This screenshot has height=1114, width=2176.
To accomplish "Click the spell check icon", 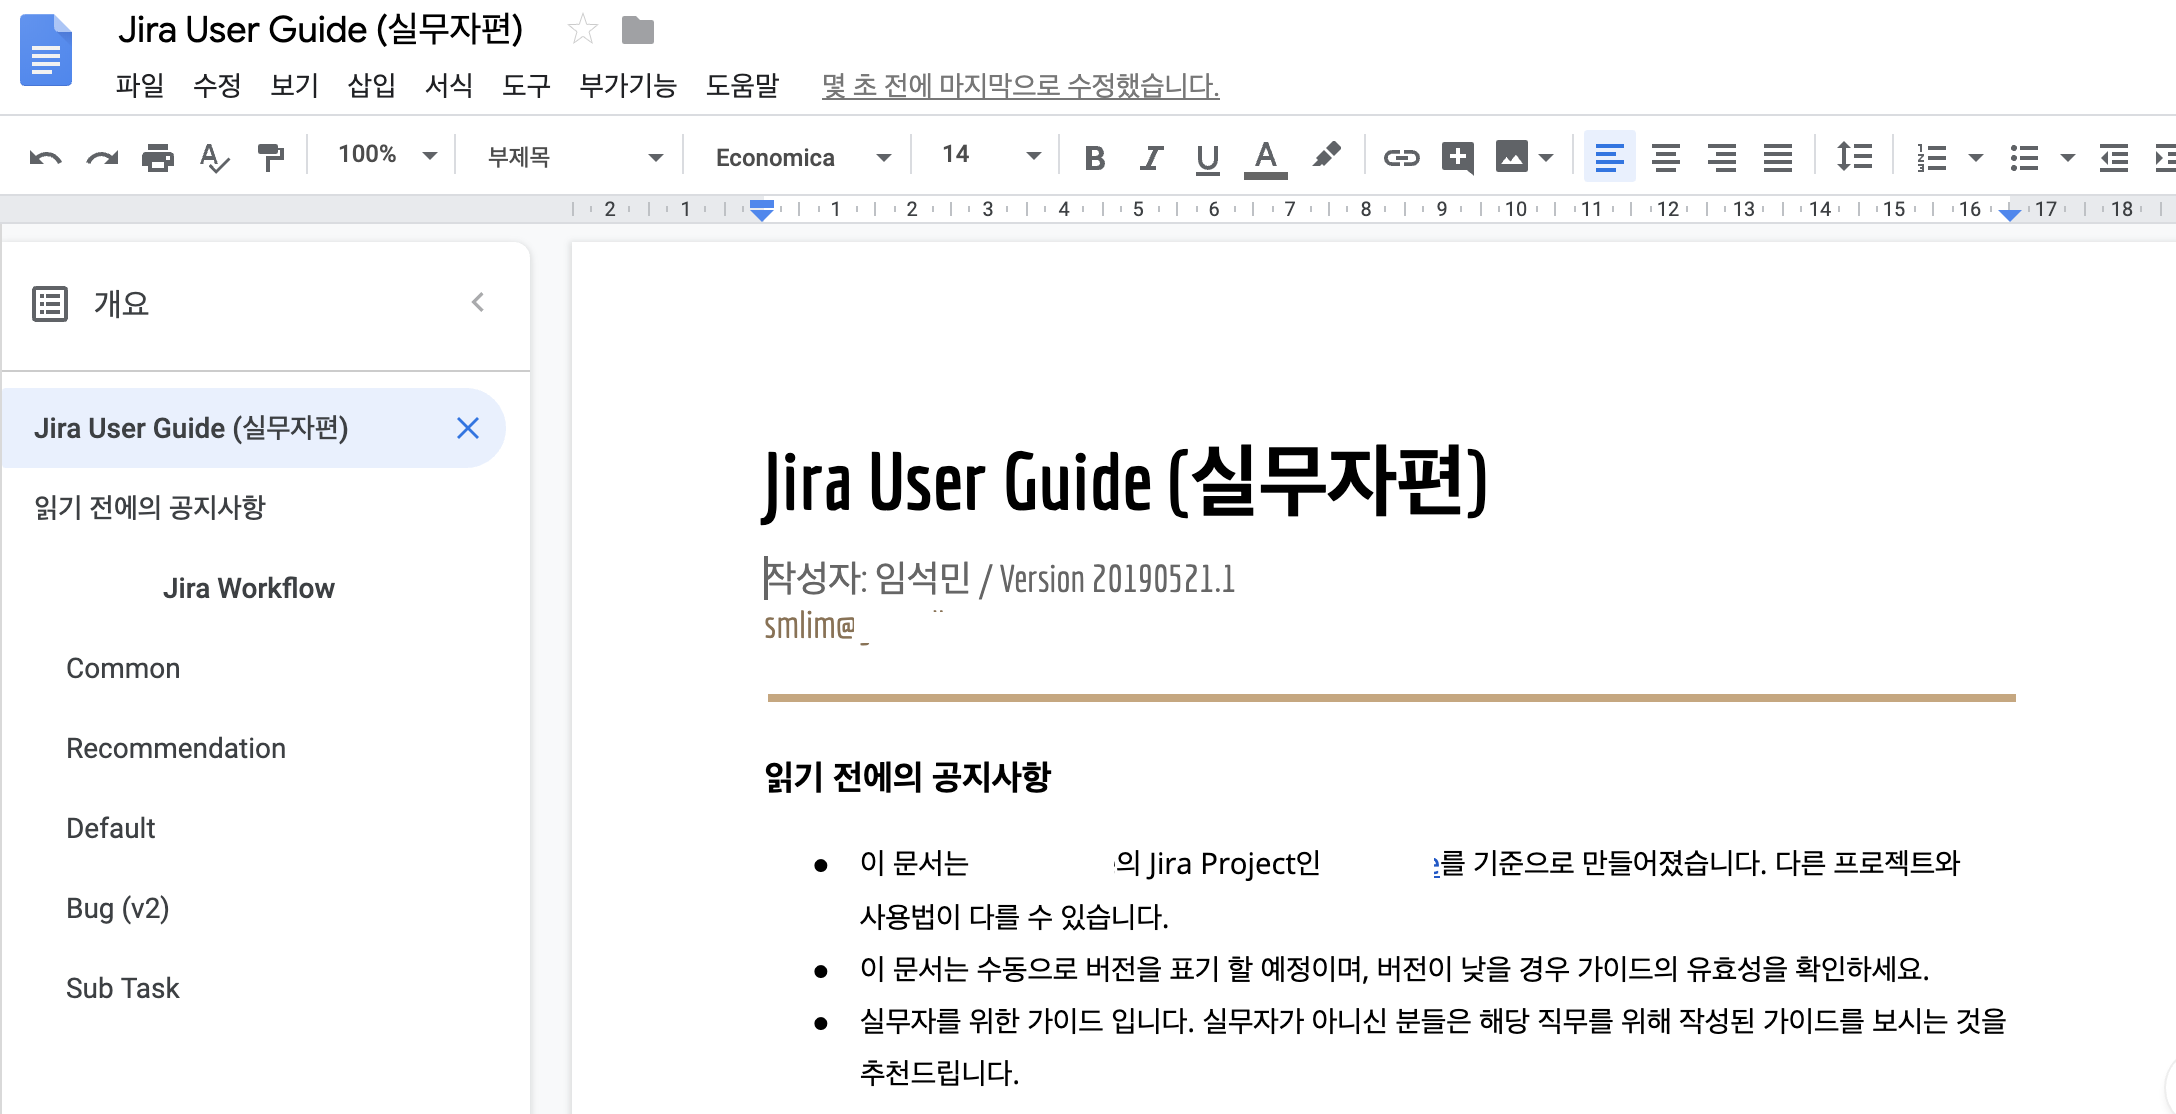I will 214,158.
